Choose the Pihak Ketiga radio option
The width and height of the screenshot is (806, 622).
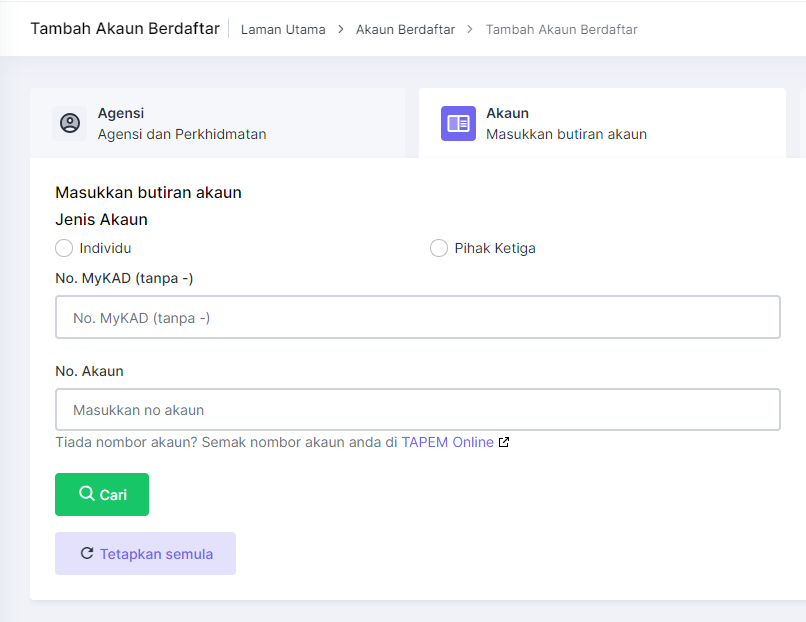click(438, 248)
